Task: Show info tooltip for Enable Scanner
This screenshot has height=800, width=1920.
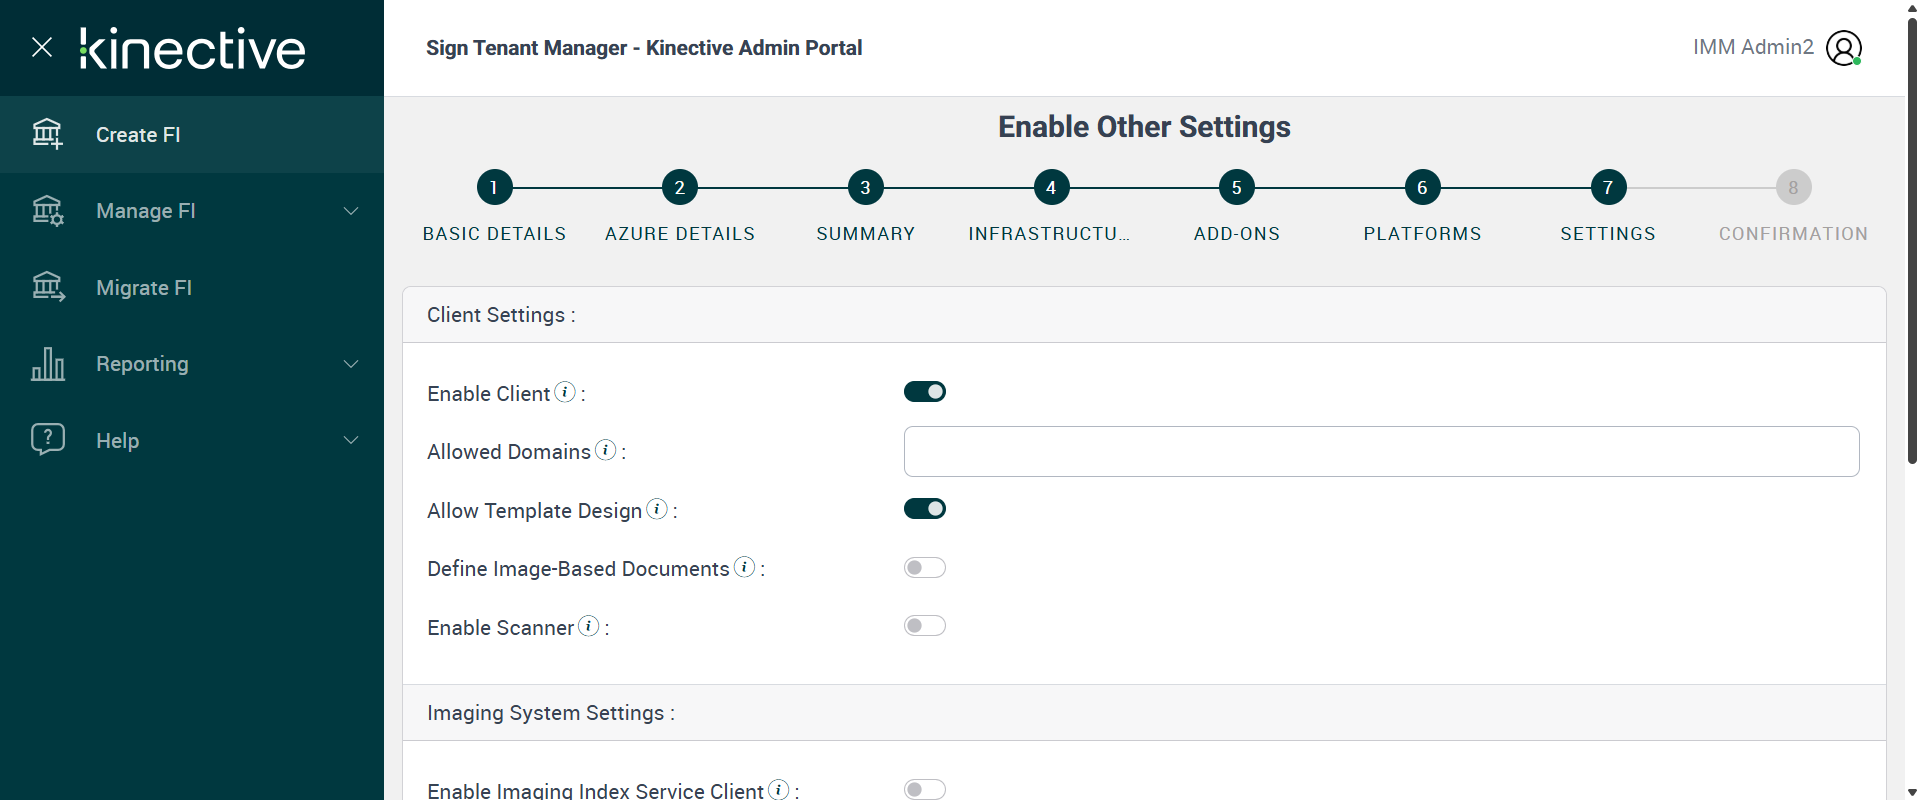Action: (589, 626)
